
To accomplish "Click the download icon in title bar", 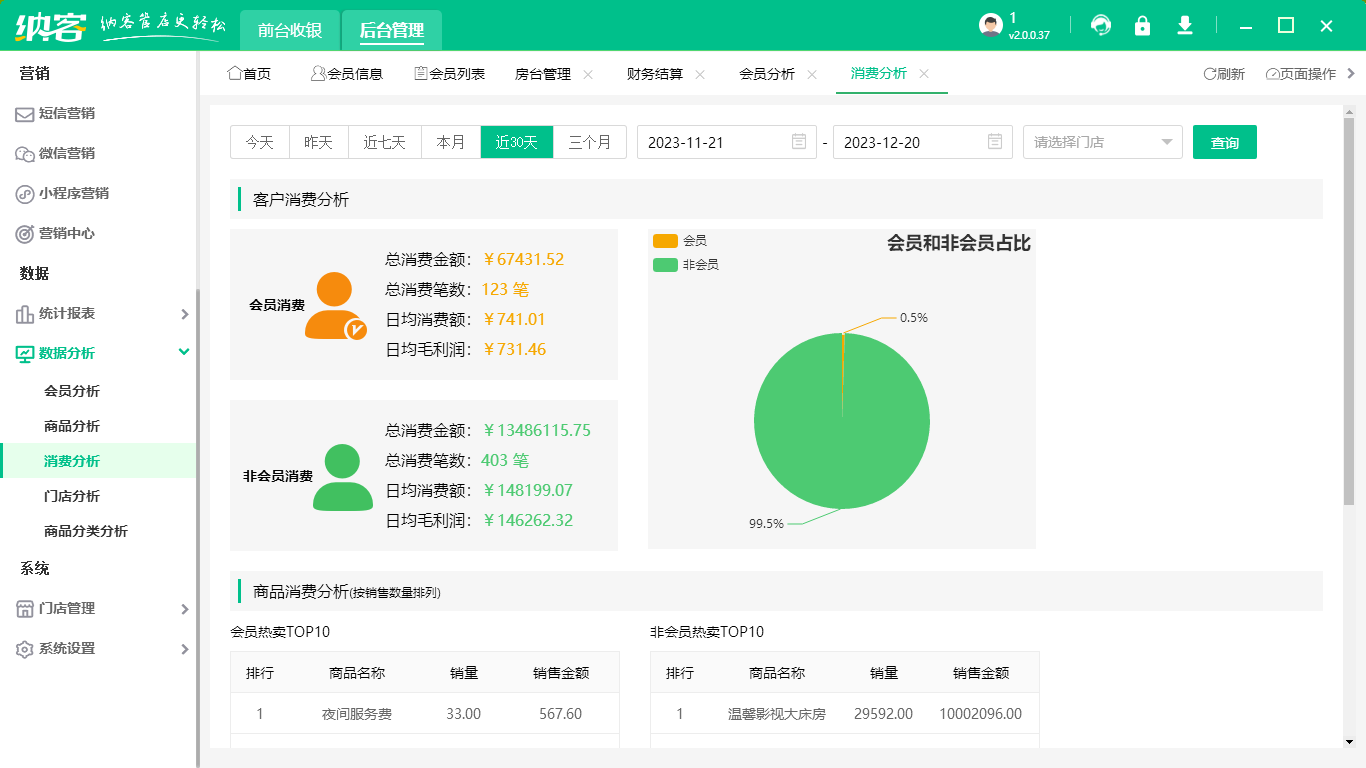I will [1185, 26].
